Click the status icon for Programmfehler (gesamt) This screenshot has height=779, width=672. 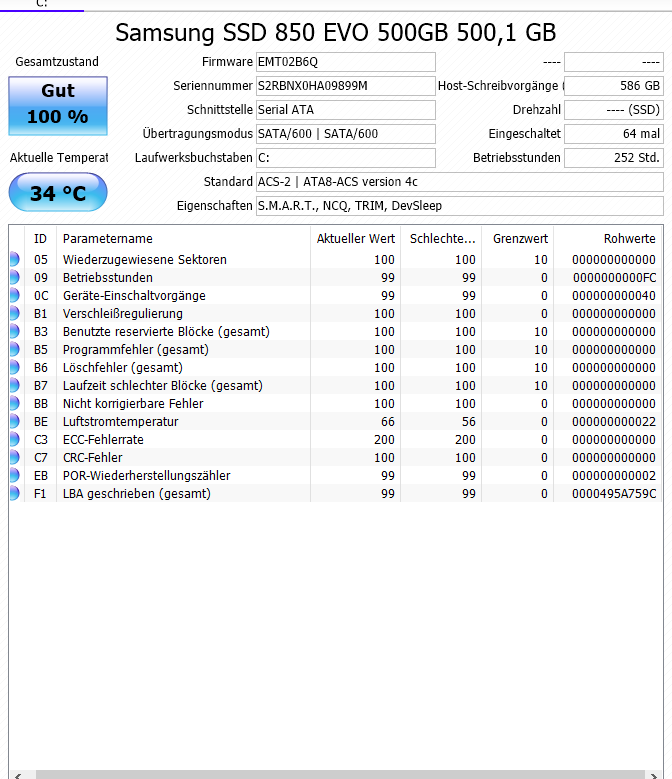point(14,349)
